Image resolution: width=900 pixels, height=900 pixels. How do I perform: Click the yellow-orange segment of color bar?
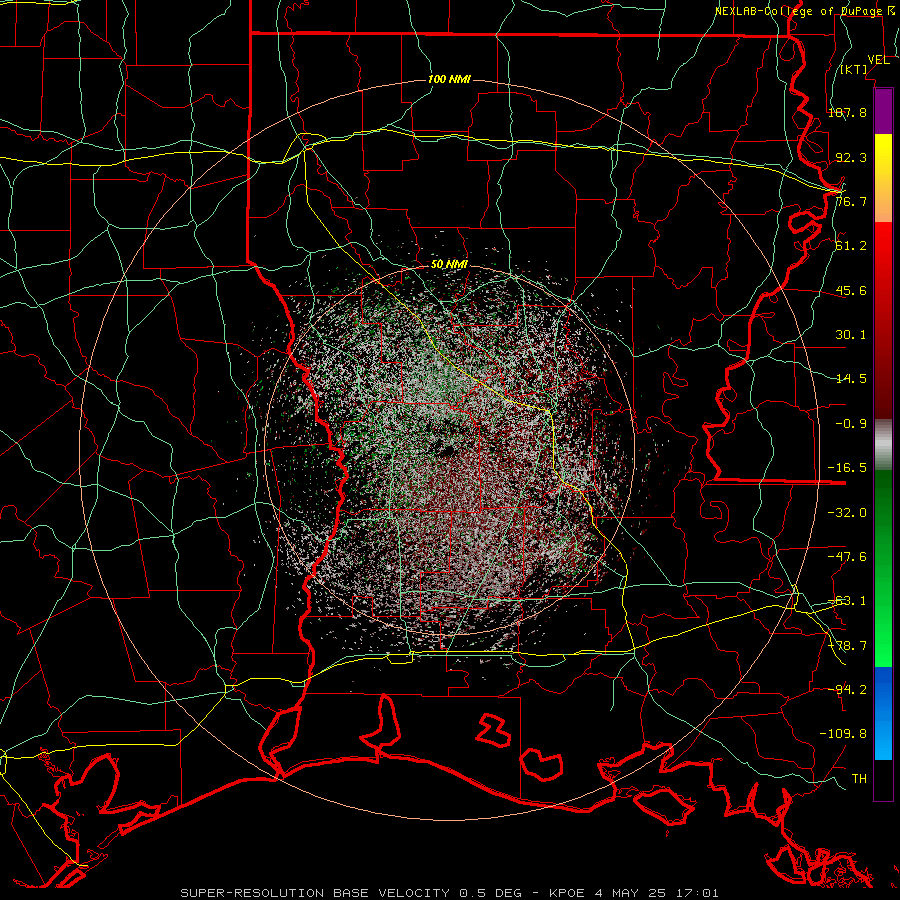click(x=883, y=178)
